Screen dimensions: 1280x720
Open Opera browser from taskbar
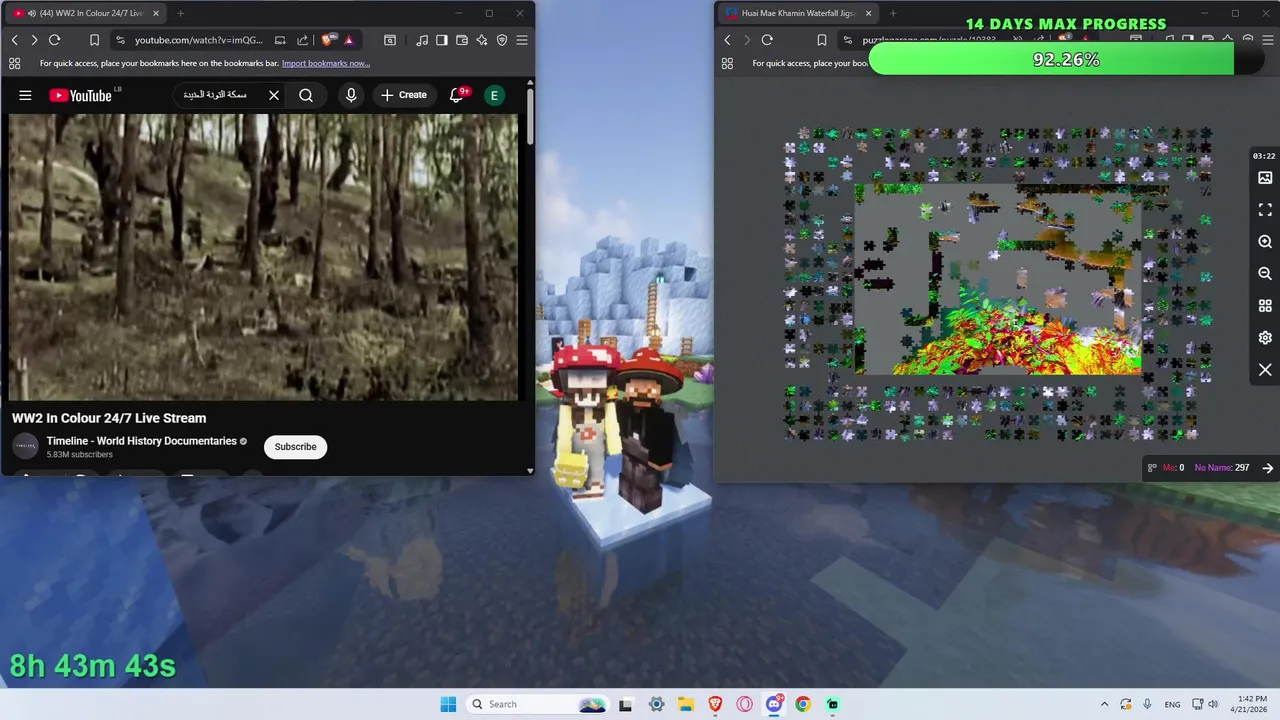click(x=745, y=704)
